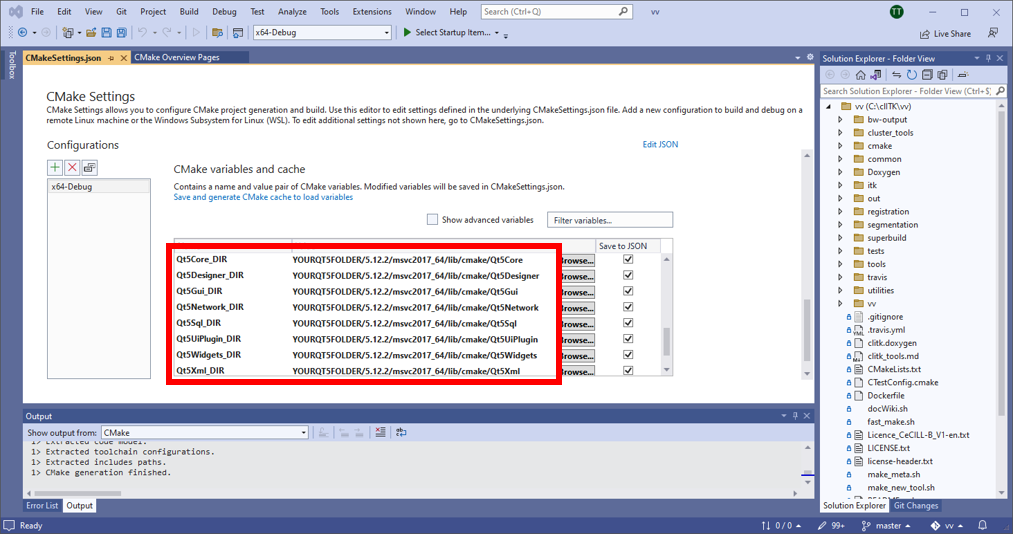Screen dimensions: 1013x534
Task: Uncheck Save to JSON for Qt5Network_DIR
Action: point(628,307)
